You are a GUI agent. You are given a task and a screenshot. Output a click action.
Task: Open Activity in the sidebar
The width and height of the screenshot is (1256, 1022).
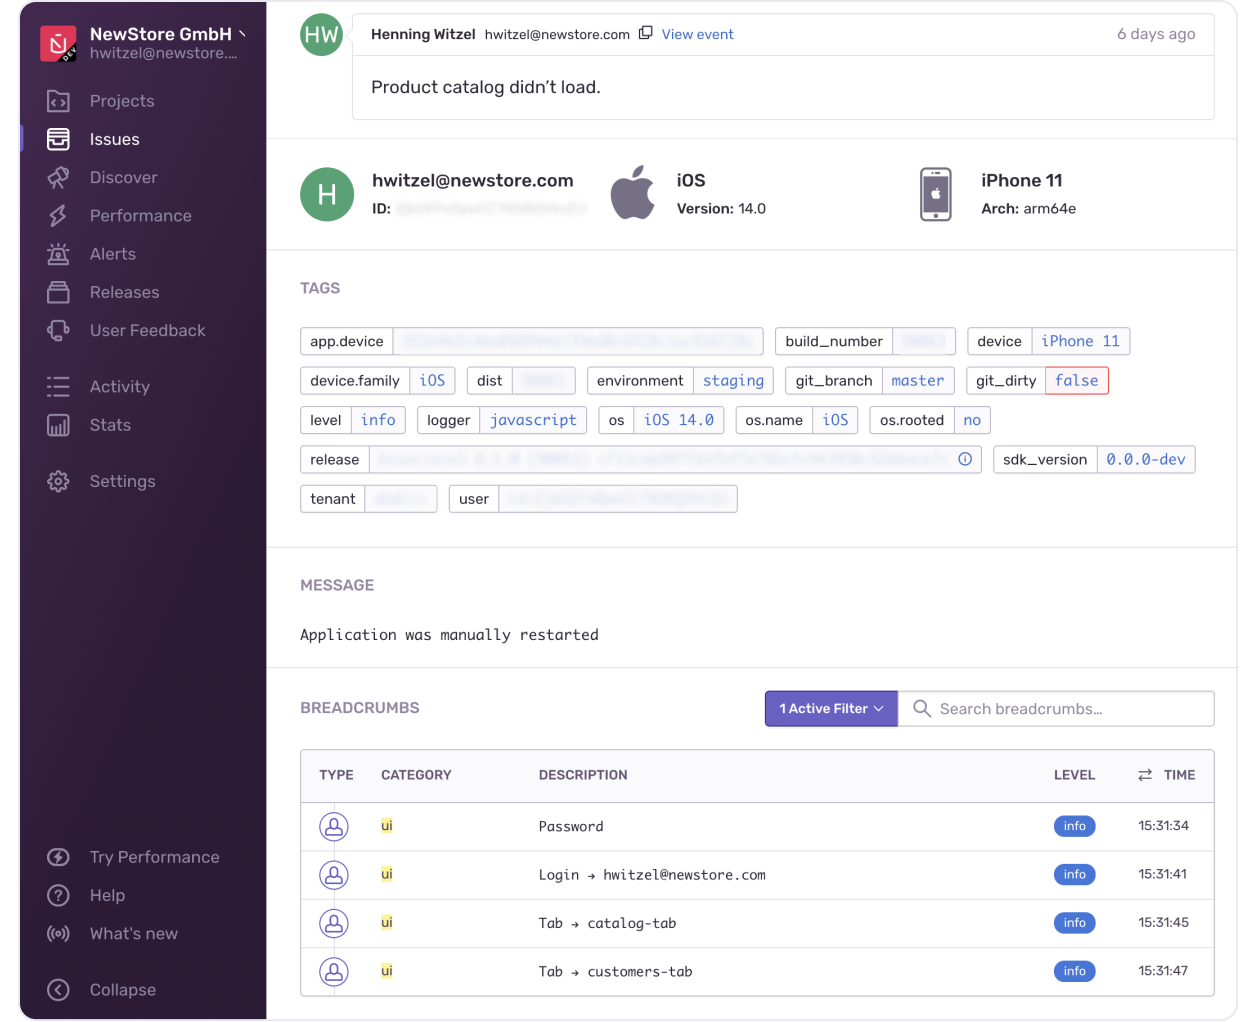119,387
